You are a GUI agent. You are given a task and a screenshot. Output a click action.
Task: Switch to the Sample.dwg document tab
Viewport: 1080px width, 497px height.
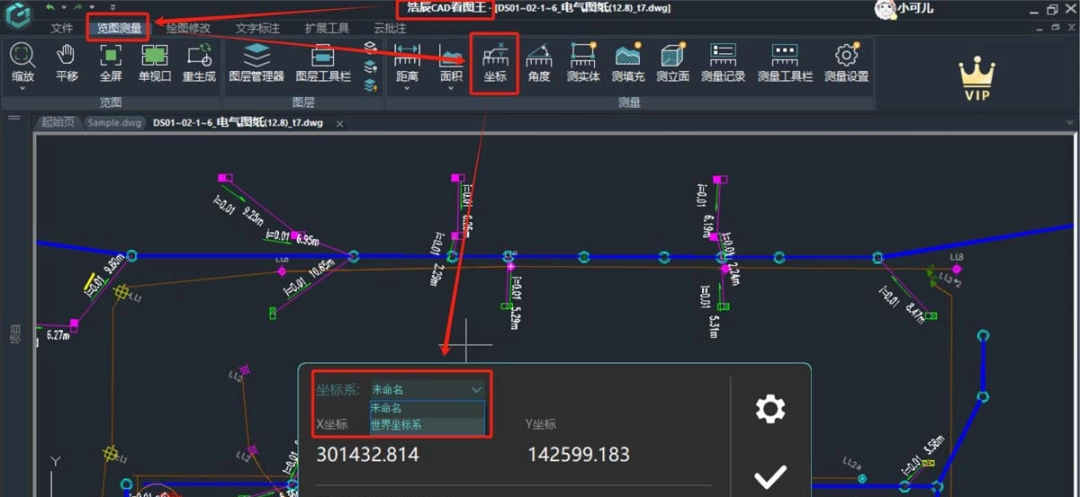114,123
